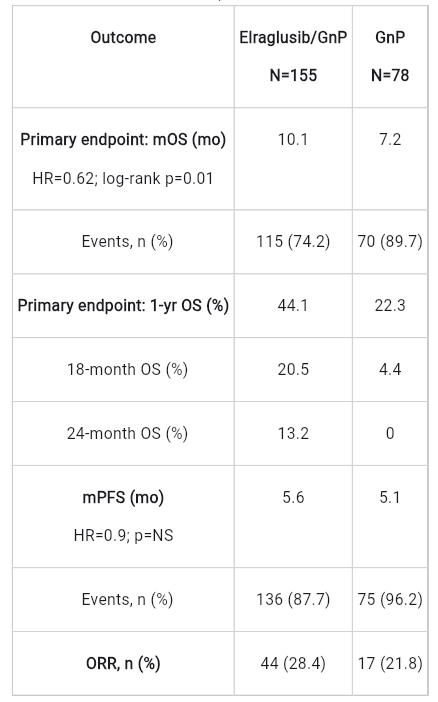Select the Elraglusib/GnP column header

coord(293,37)
